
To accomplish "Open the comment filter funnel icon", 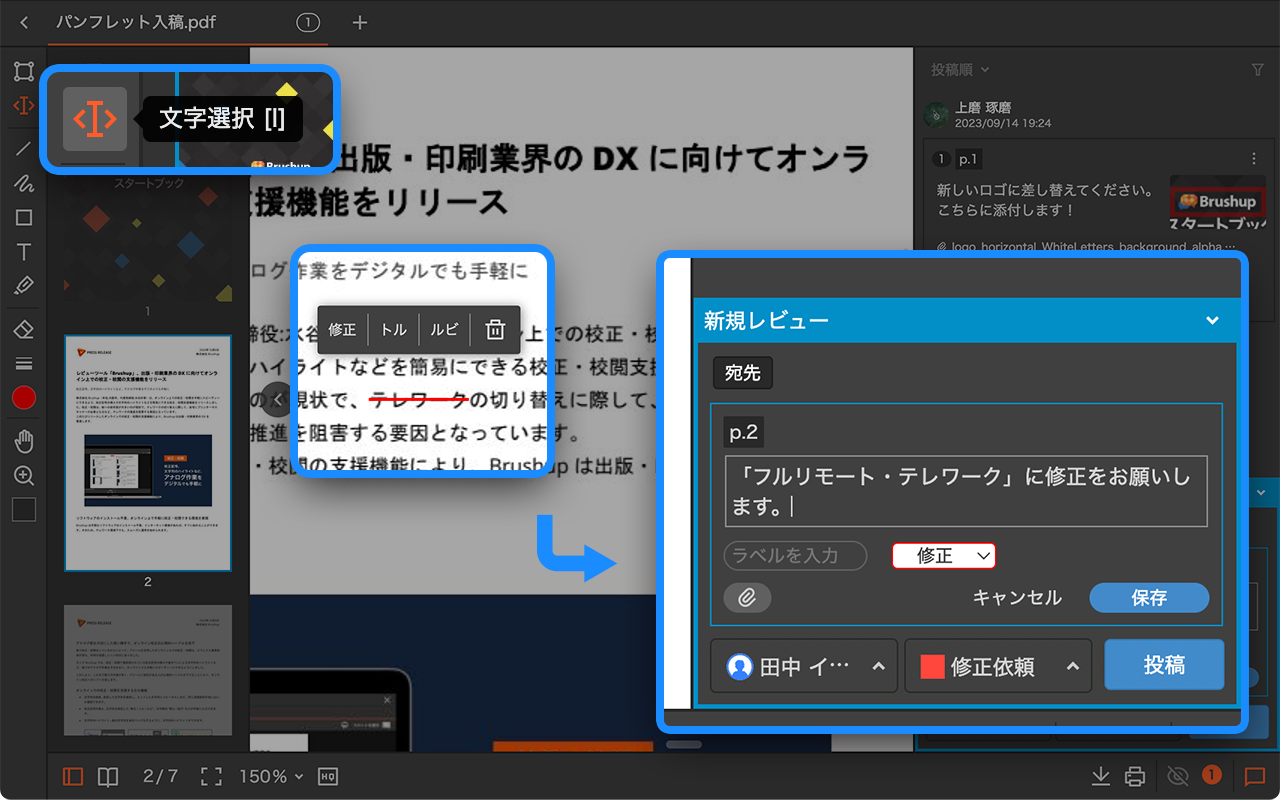I will coord(1258,70).
